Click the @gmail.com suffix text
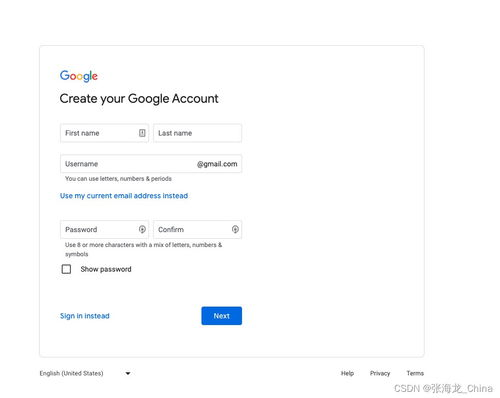 coord(217,164)
